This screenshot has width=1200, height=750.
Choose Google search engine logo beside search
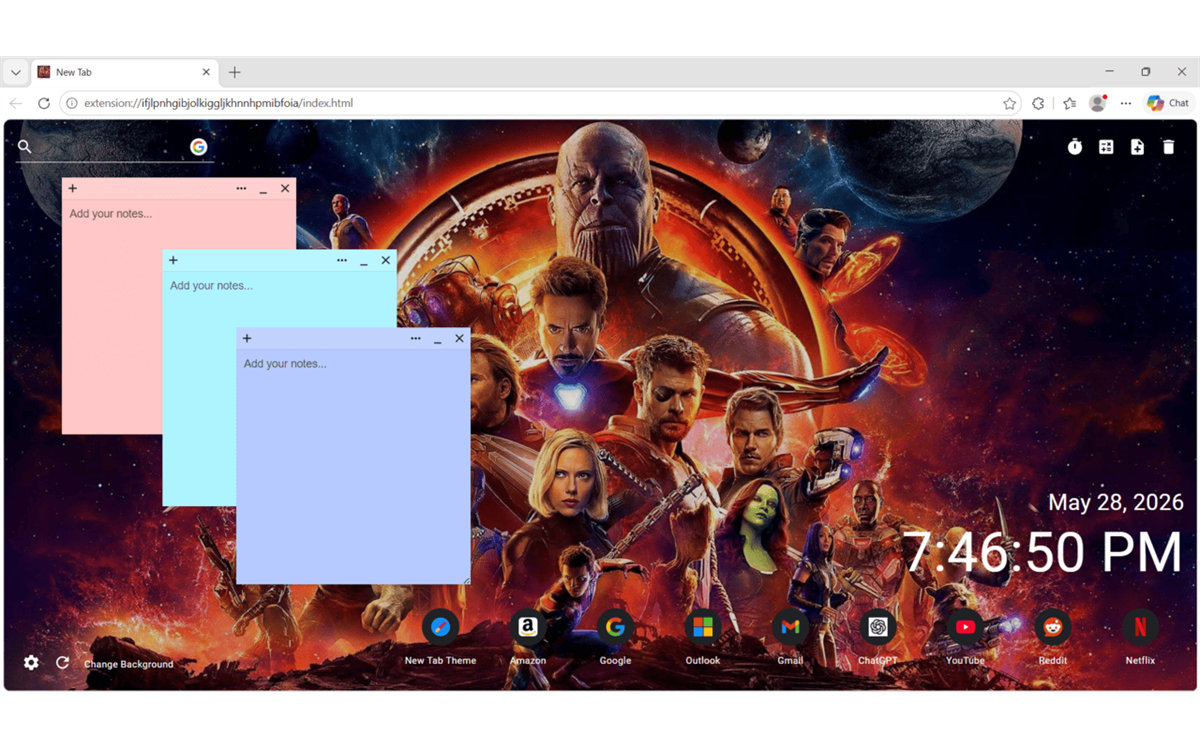click(199, 147)
